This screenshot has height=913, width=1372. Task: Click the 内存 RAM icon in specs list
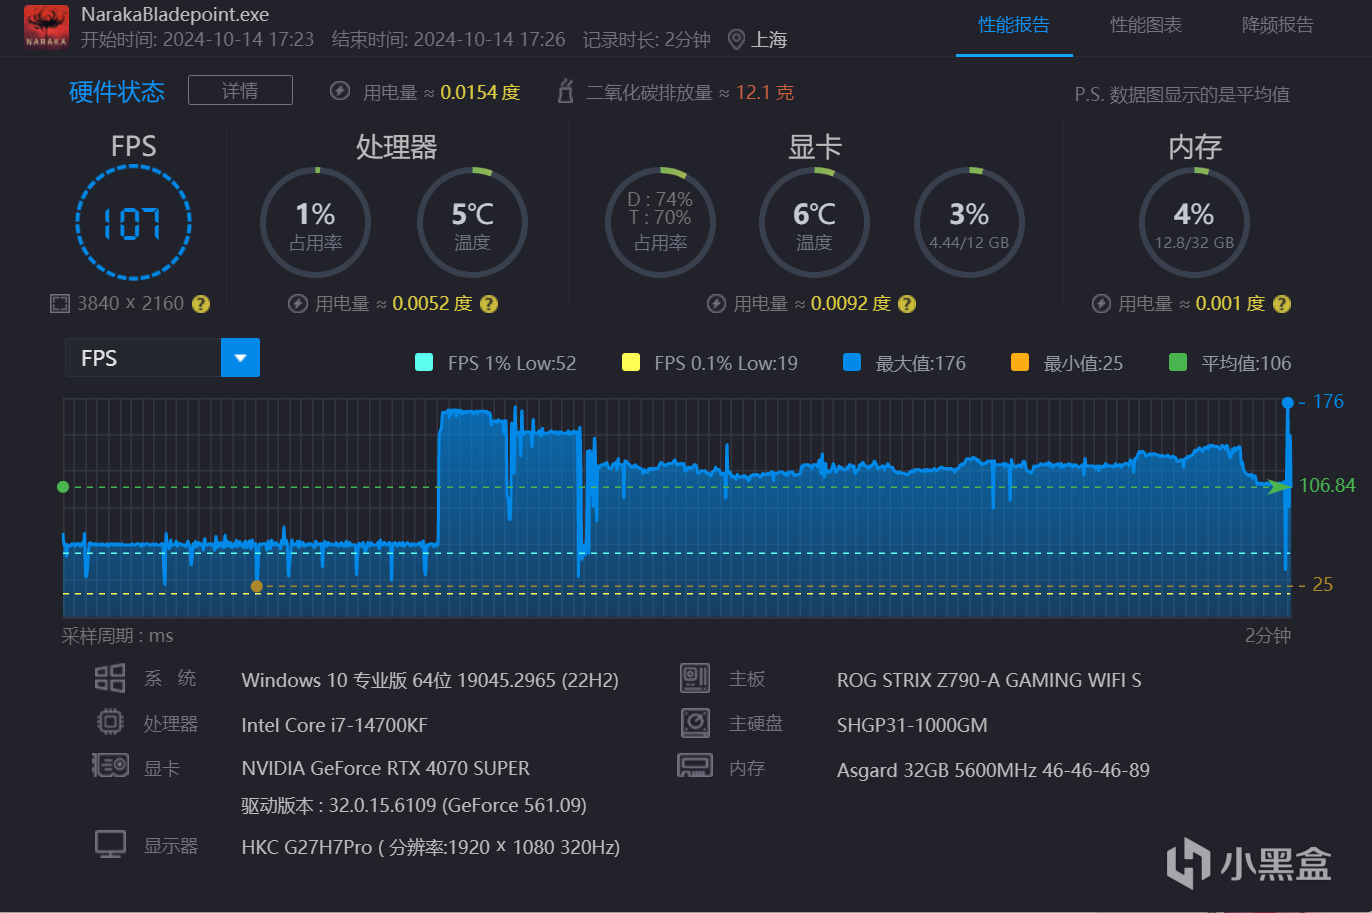click(x=695, y=767)
